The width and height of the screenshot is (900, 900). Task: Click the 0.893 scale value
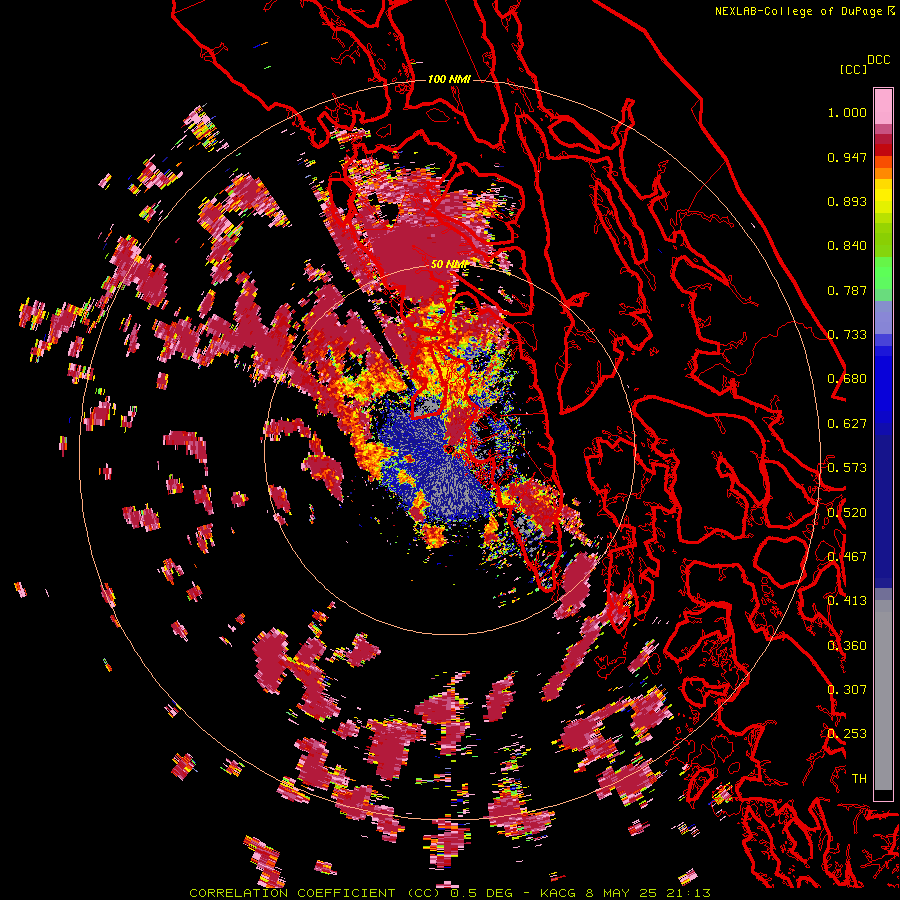pyautogui.click(x=847, y=201)
